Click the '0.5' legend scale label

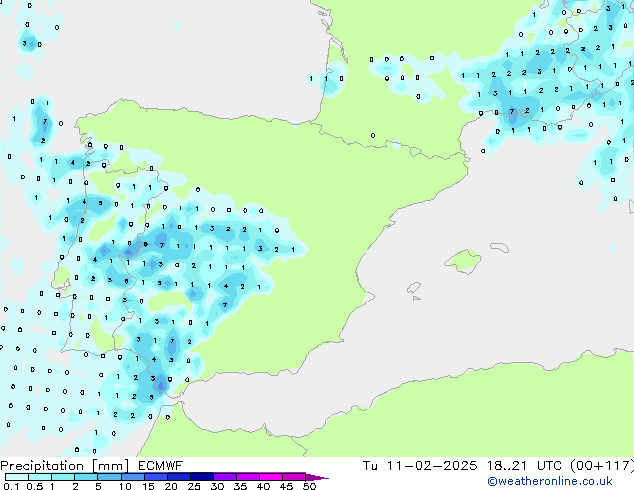click(x=35, y=486)
